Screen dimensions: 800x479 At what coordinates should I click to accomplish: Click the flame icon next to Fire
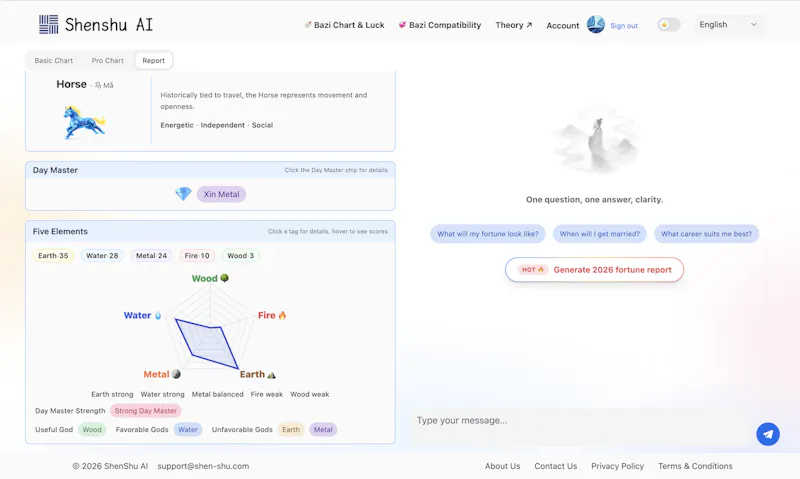point(282,315)
